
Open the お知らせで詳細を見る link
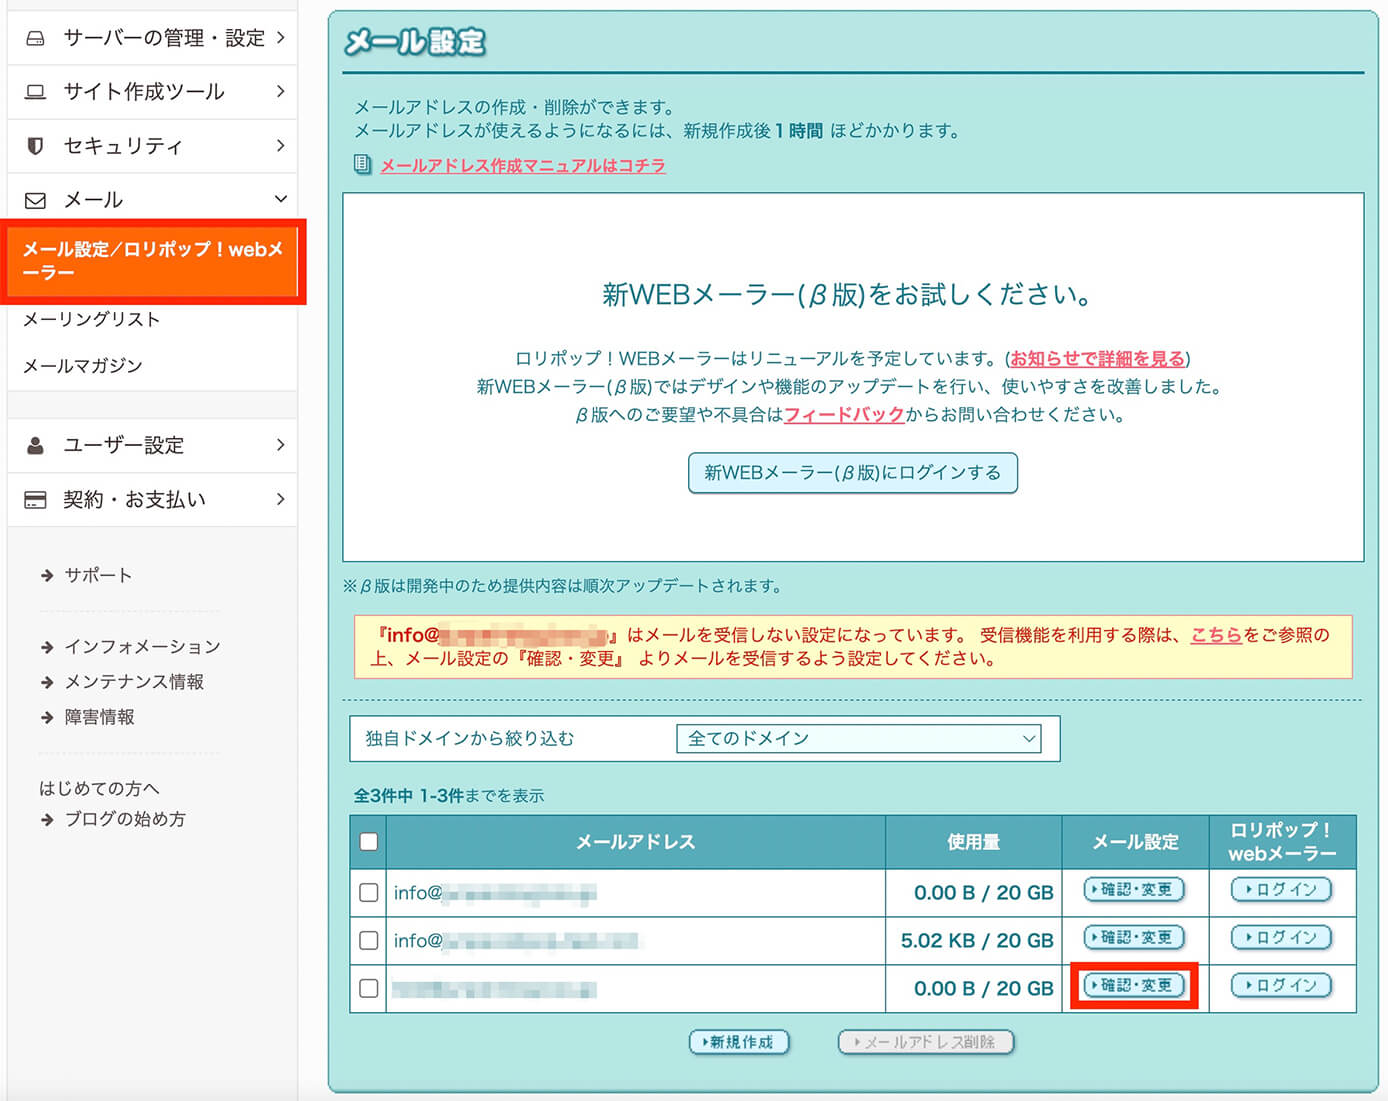(1097, 358)
